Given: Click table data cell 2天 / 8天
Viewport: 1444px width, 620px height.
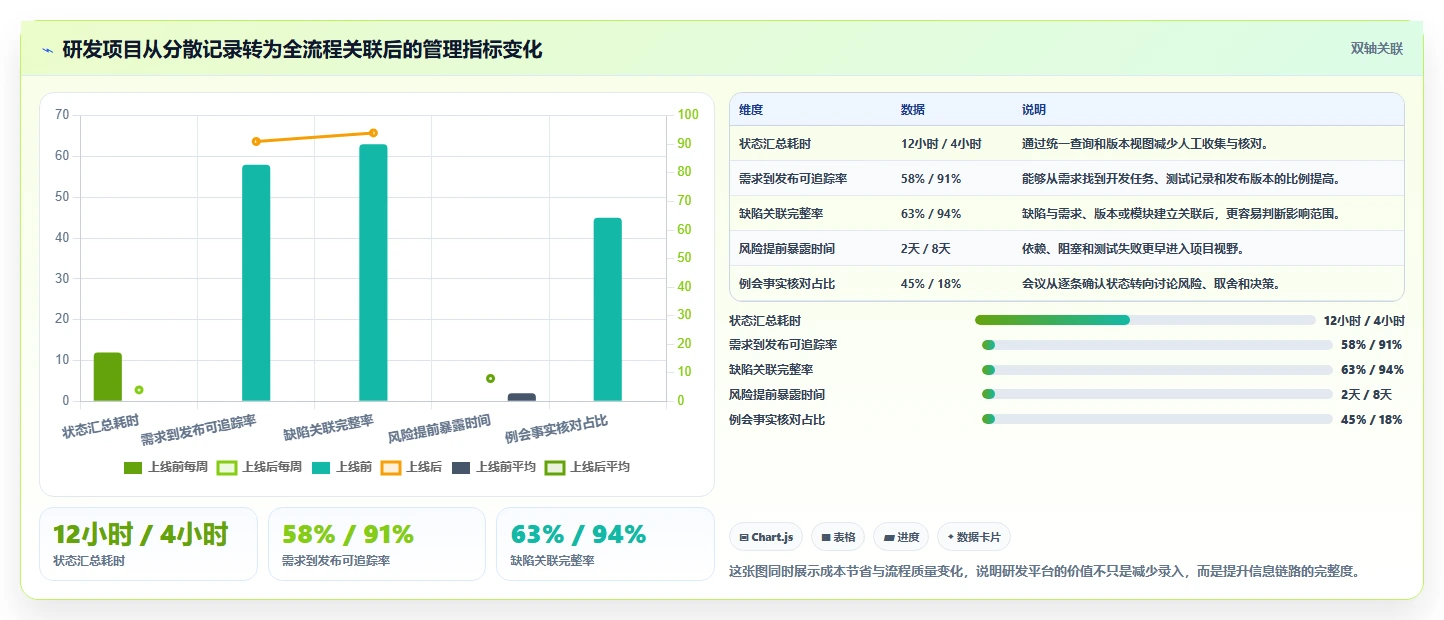Looking at the screenshot, I should pyautogui.click(x=926, y=249).
